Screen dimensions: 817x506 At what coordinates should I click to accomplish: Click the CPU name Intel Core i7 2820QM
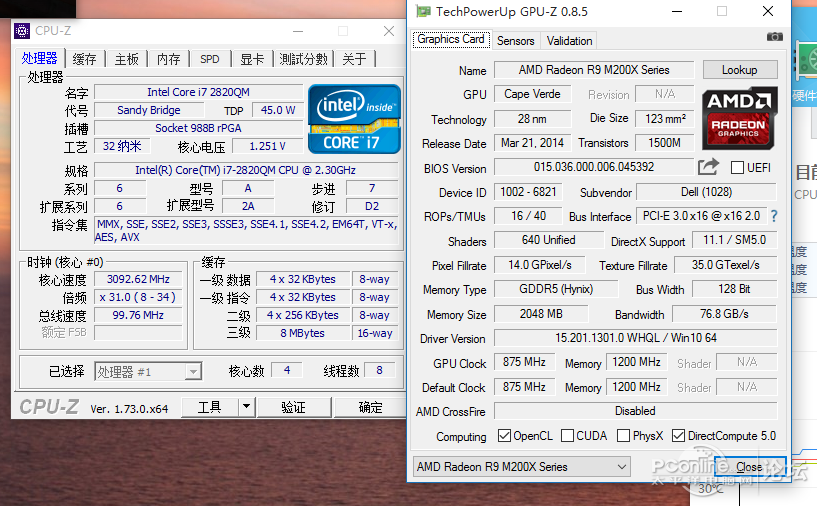point(199,92)
